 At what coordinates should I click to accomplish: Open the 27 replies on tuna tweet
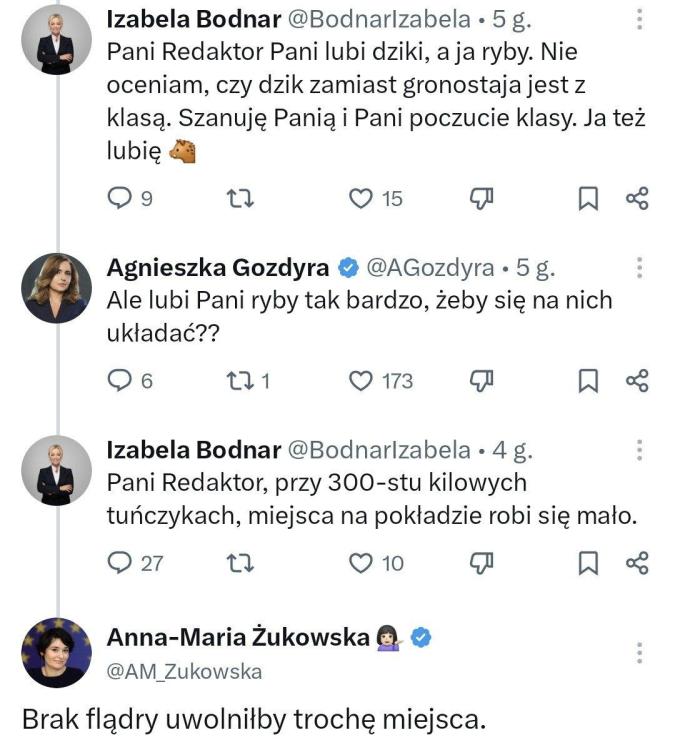click(x=135, y=563)
